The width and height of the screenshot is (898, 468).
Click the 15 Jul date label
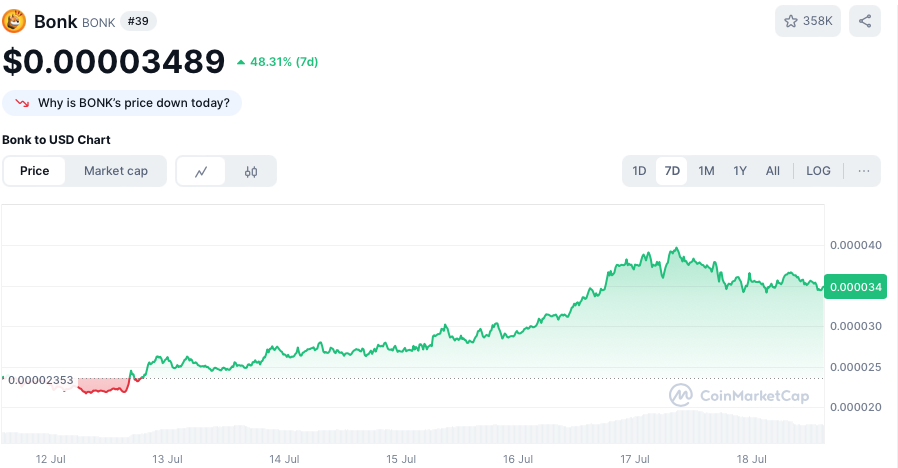(401, 459)
